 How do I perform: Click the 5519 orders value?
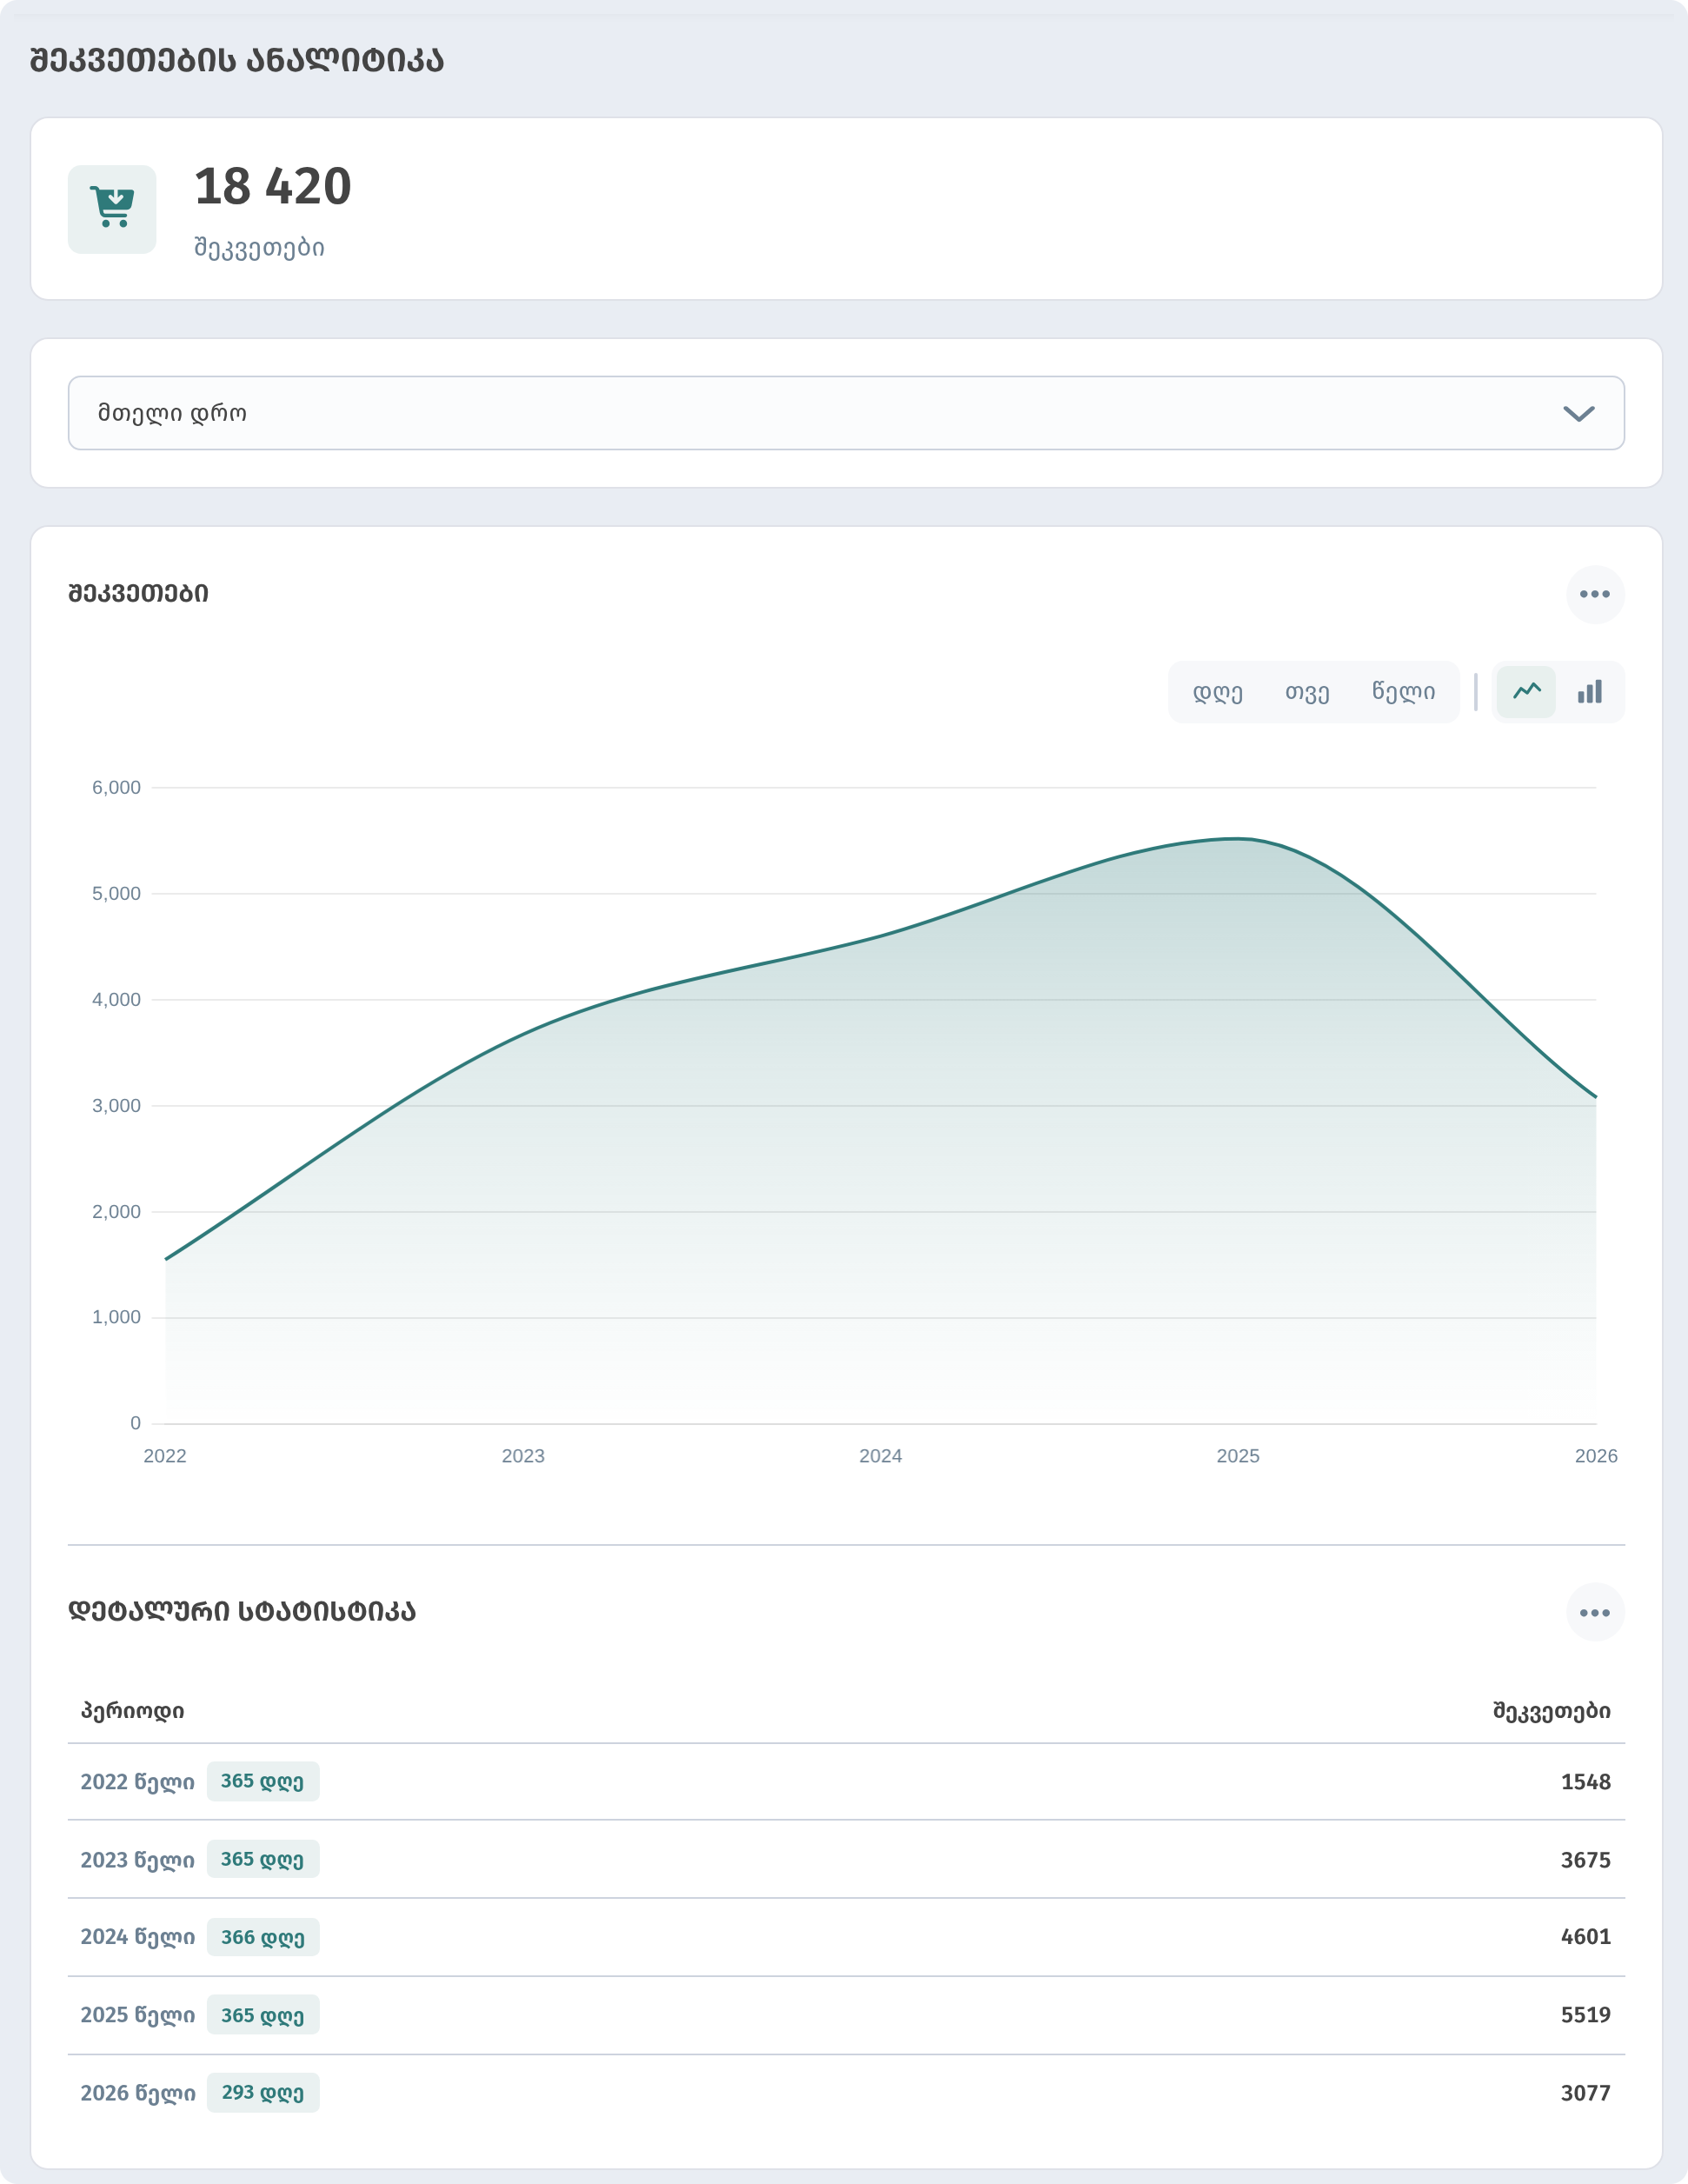coord(1585,2015)
